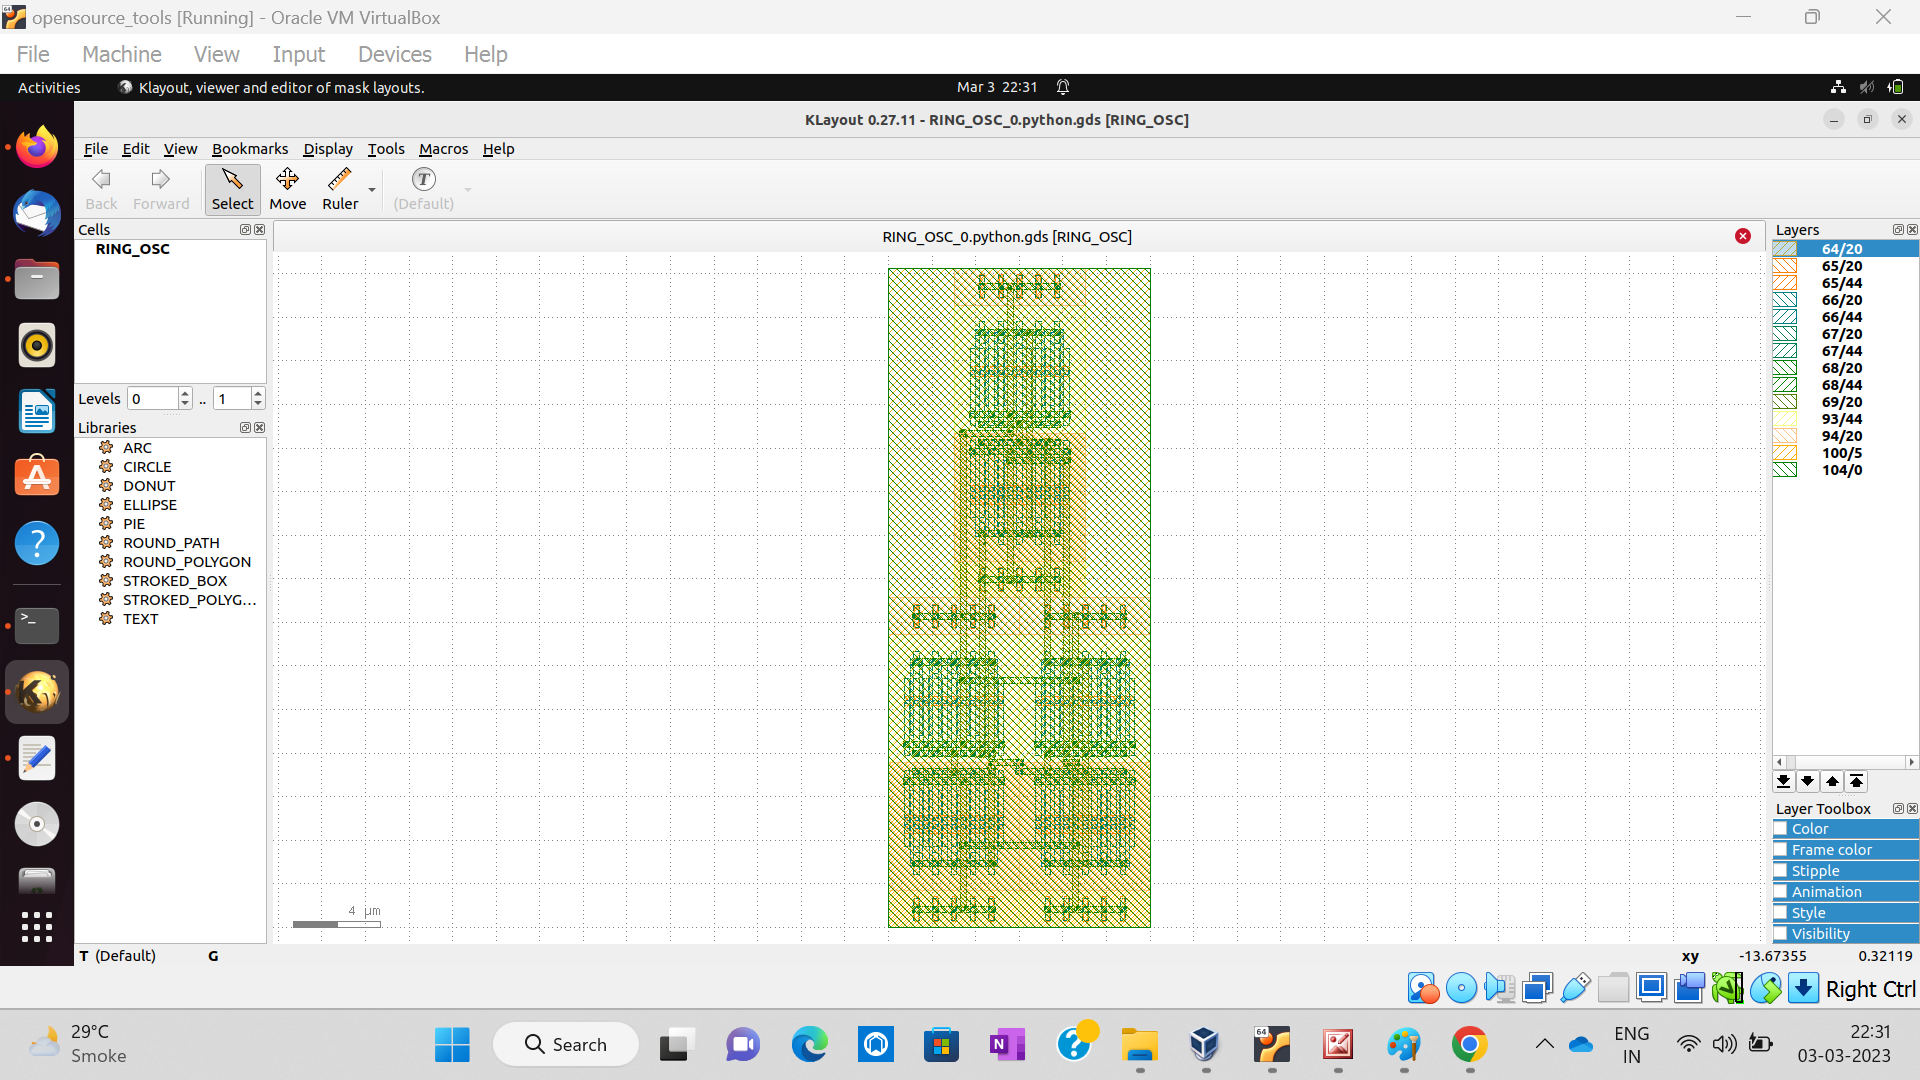Expand the Animation section in Layer Toolbox
The image size is (1920, 1080).
(x=1826, y=892)
